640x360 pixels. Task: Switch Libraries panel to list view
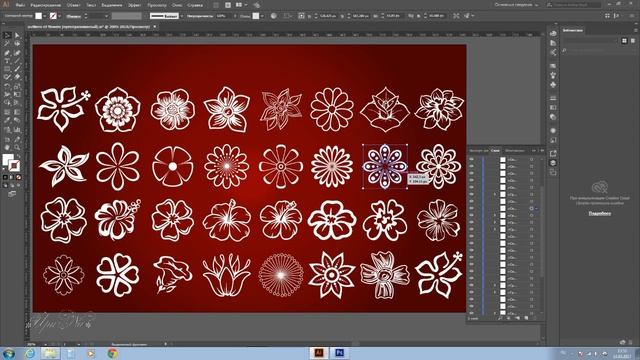(633, 41)
